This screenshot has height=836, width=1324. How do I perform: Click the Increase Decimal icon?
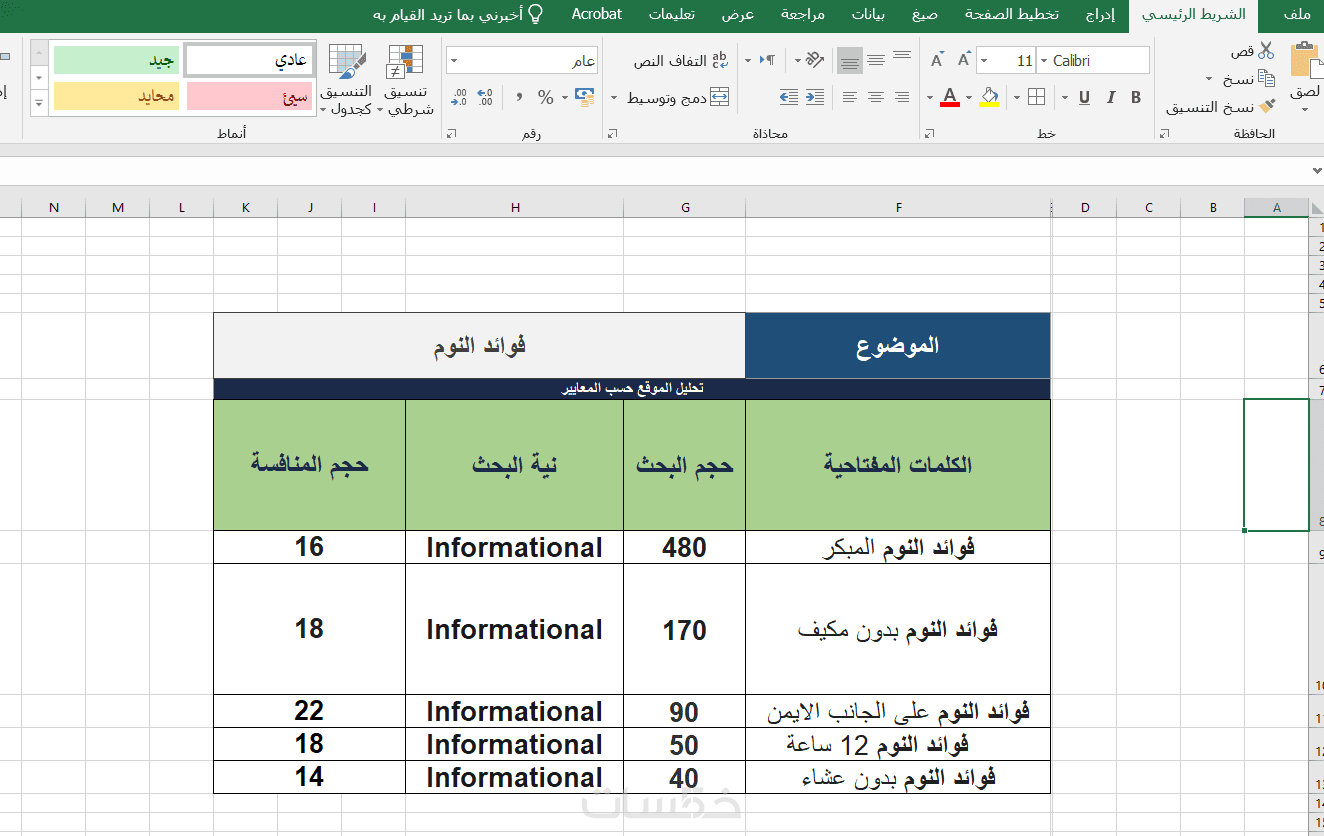485,97
